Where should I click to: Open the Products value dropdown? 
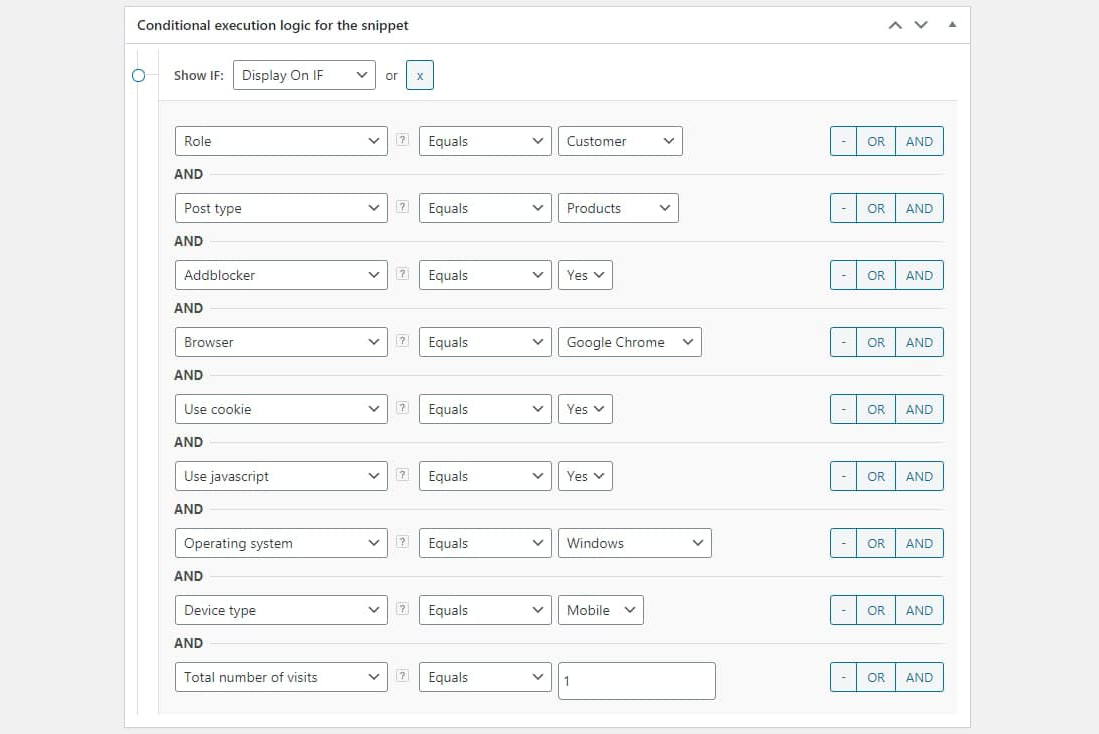tap(618, 208)
